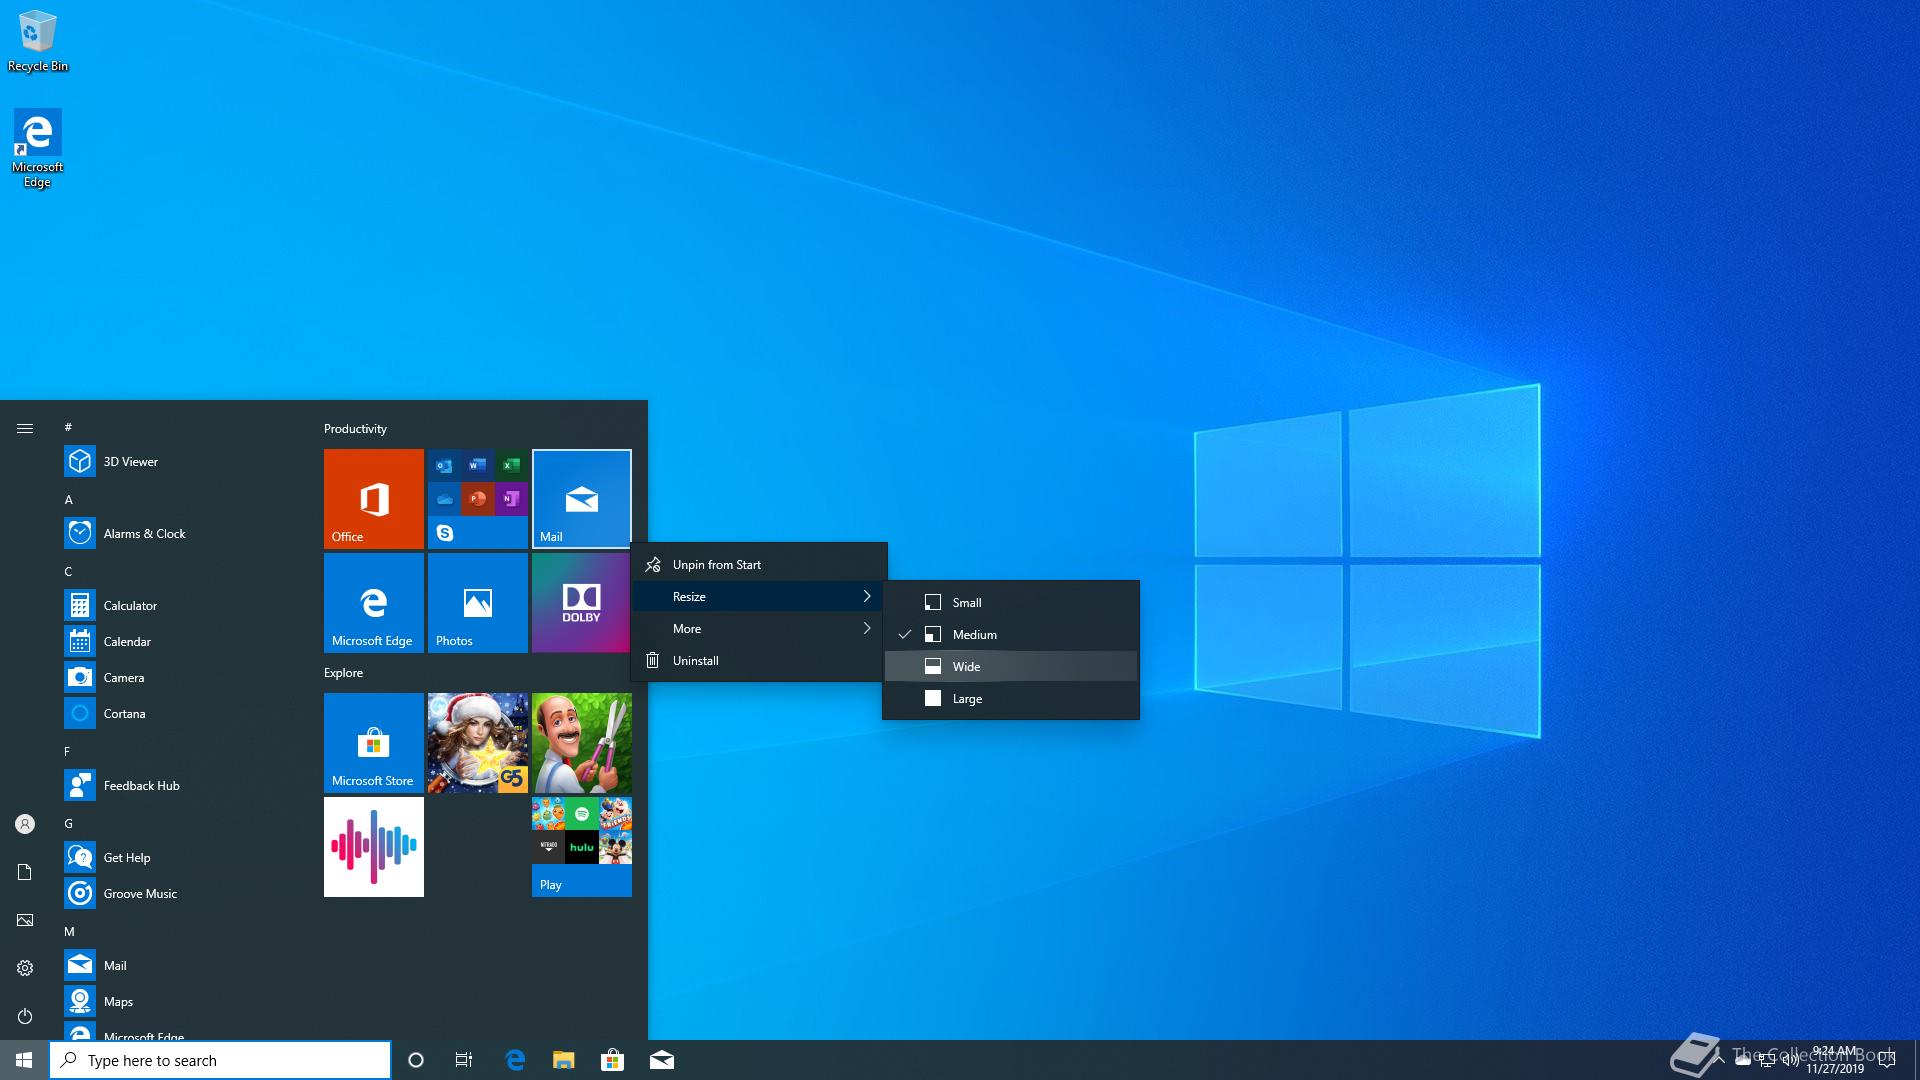This screenshot has height=1080, width=1920.
Task: Launch Edge from the taskbar
Action: 515,1060
